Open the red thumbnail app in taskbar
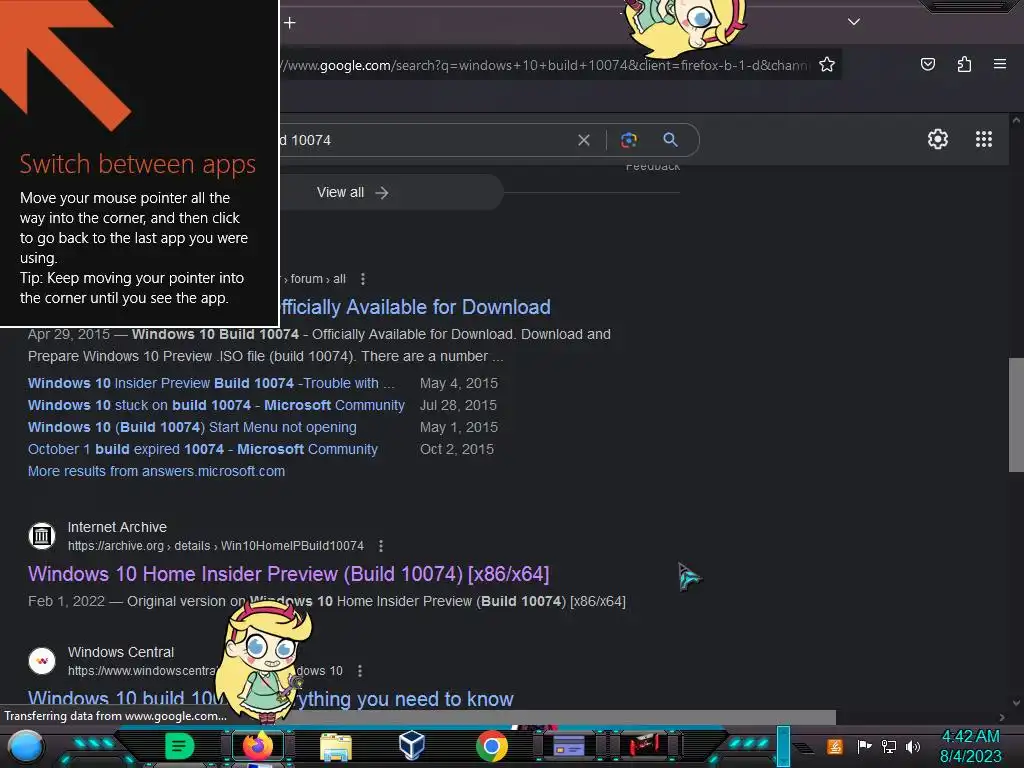This screenshot has width=1024, height=768. click(645, 745)
